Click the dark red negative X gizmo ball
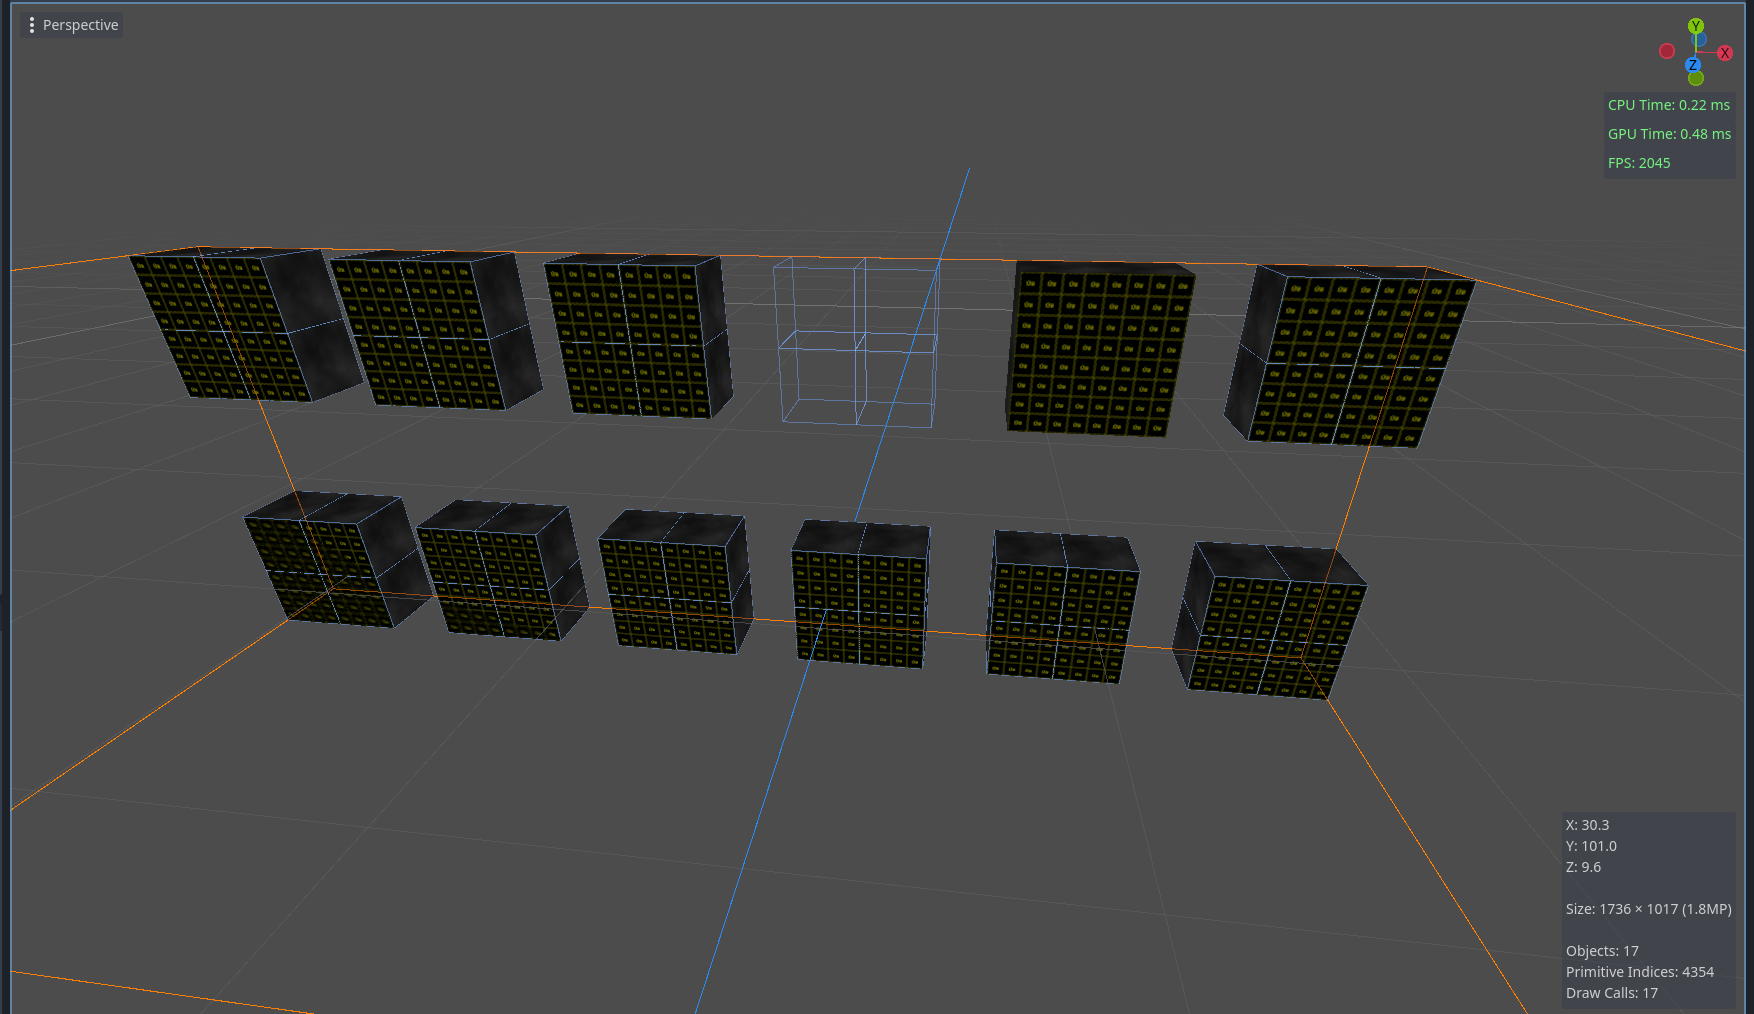 click(x=1667, y=51)
